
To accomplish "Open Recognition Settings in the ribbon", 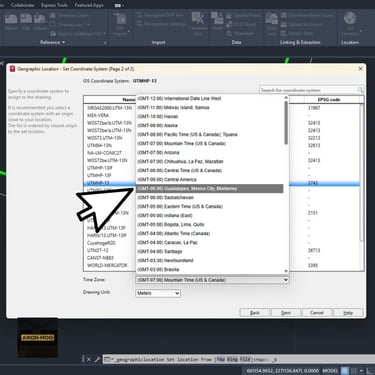I will pyautogui.click(x=161, y=24).
